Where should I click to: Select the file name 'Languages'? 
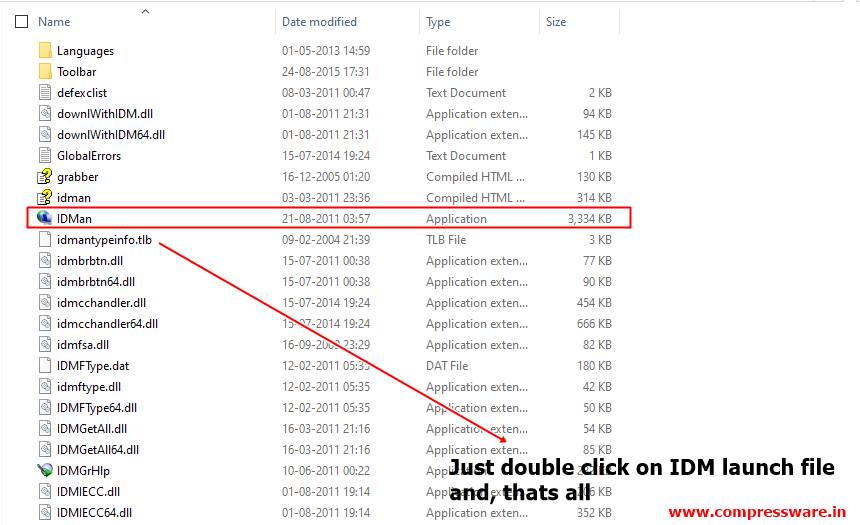click(x=86, y=51)
